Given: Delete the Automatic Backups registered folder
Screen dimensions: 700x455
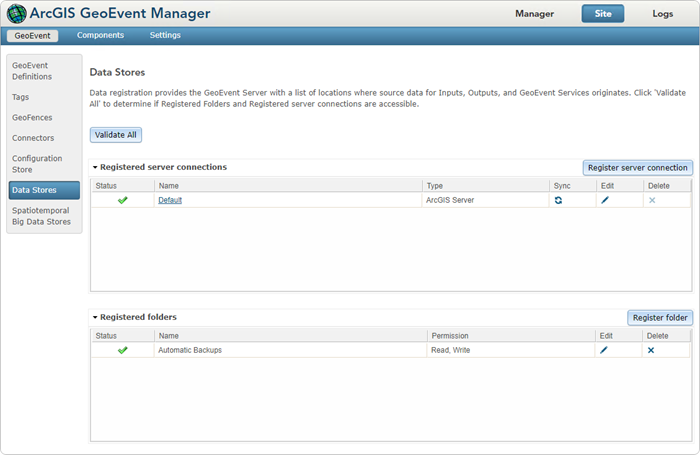Looking at the screenshot, I should pos(651,350).
